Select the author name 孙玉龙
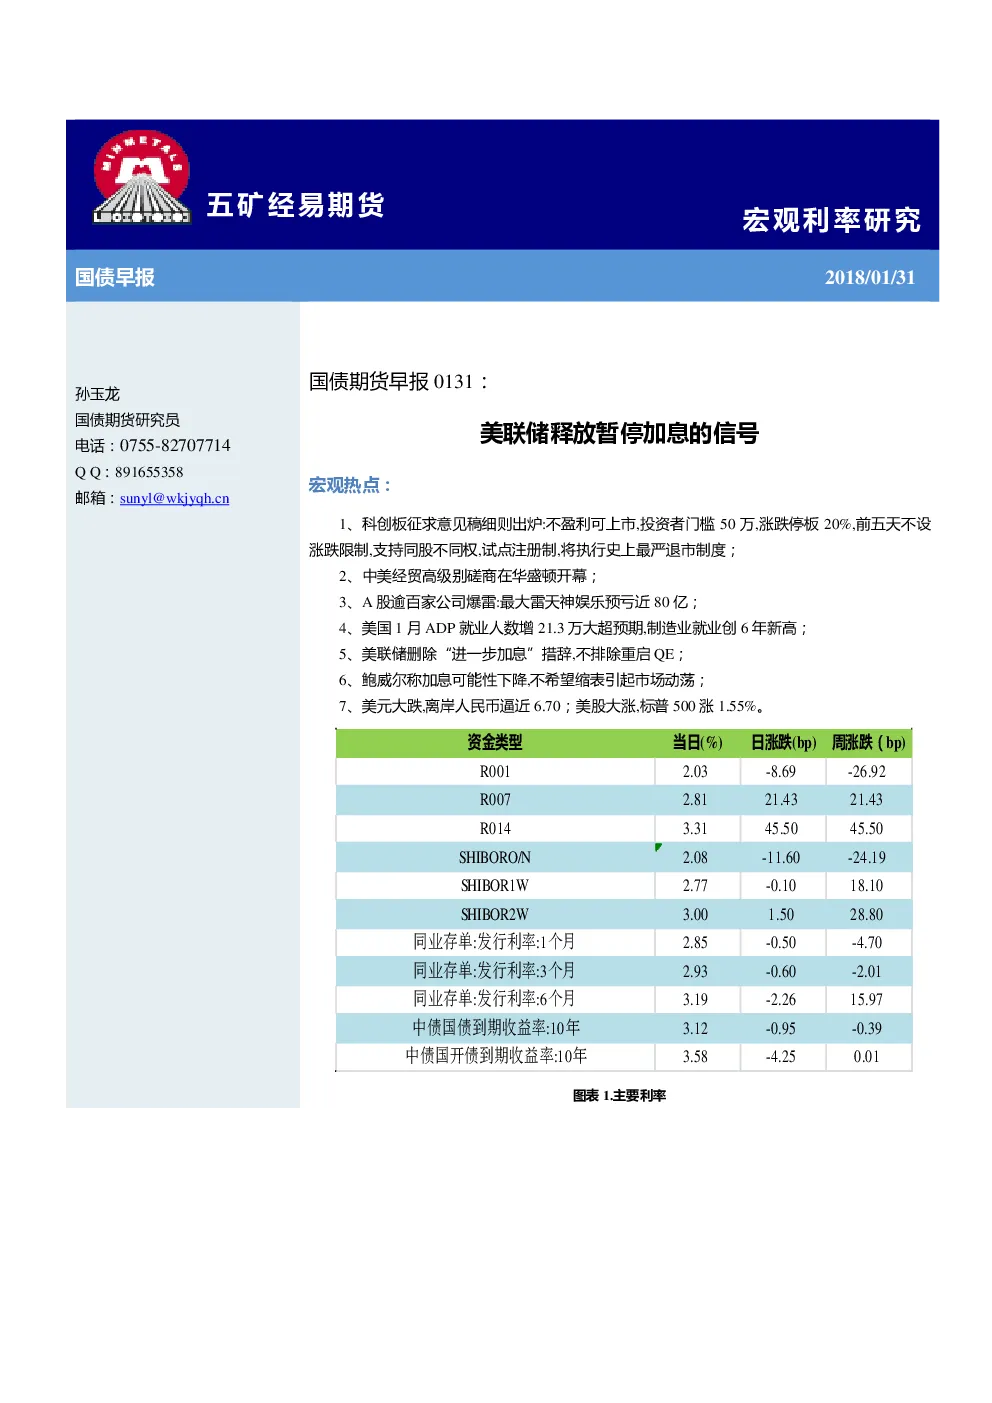Image resolution: width=992 pixels, height=1403 pixels. [x=97, y=394]
